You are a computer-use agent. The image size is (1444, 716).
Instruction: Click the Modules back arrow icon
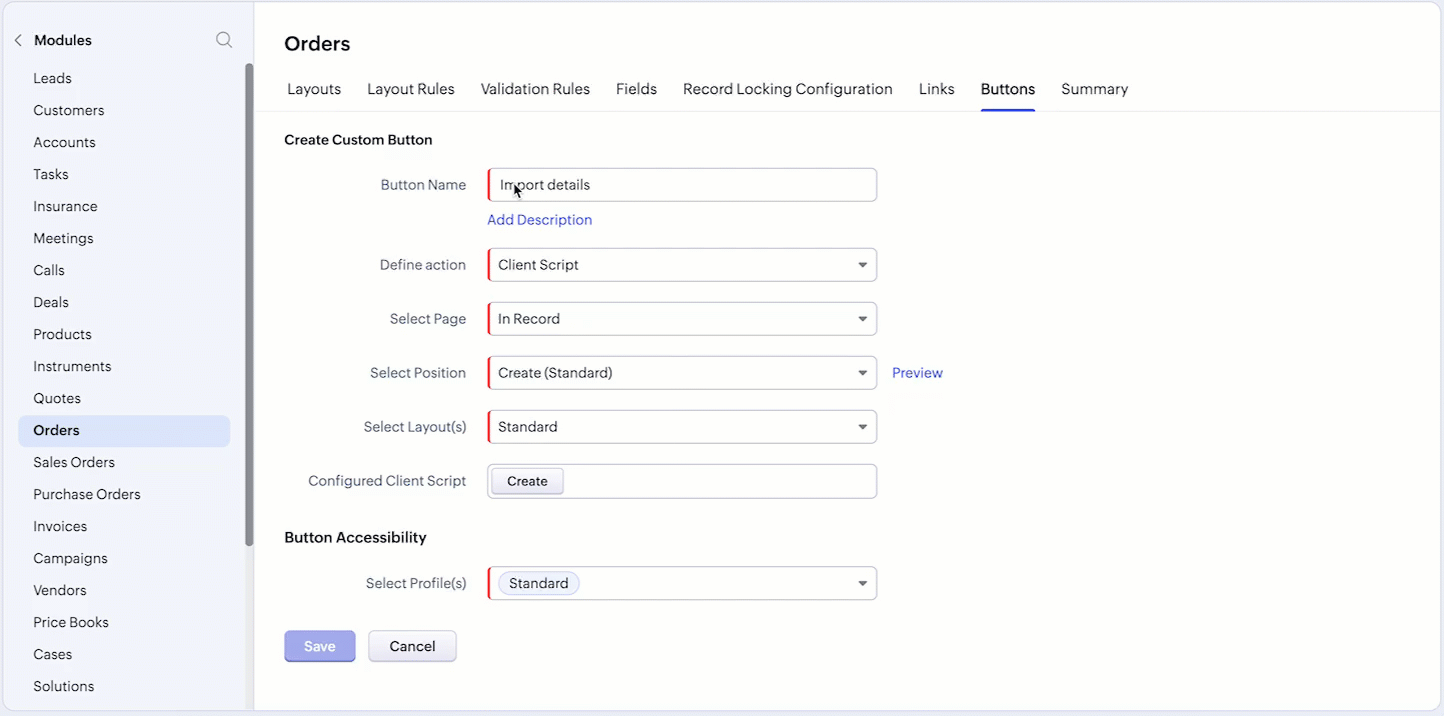click(18, 40)
